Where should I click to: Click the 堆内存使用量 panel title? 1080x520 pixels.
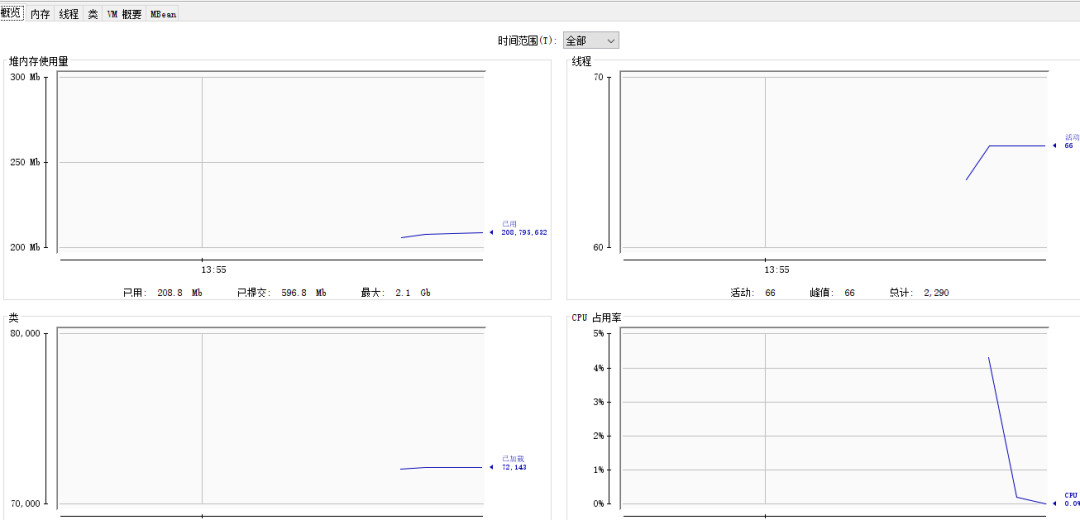pyautogui.click(x=39, y=61)
